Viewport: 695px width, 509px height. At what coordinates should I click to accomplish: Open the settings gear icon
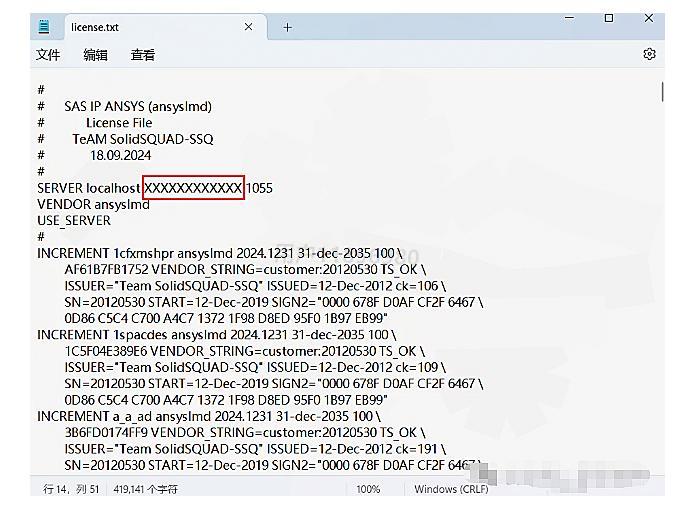[x=649, y=54]
